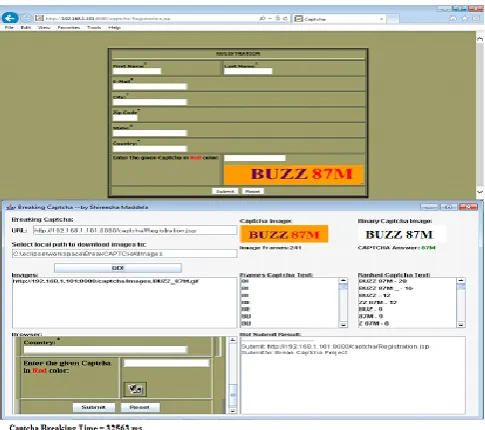Click the GO! button in Breaking Captcha
Viewport: 485px width, 430px height.
pyautogui.click(x=118, y=268)
